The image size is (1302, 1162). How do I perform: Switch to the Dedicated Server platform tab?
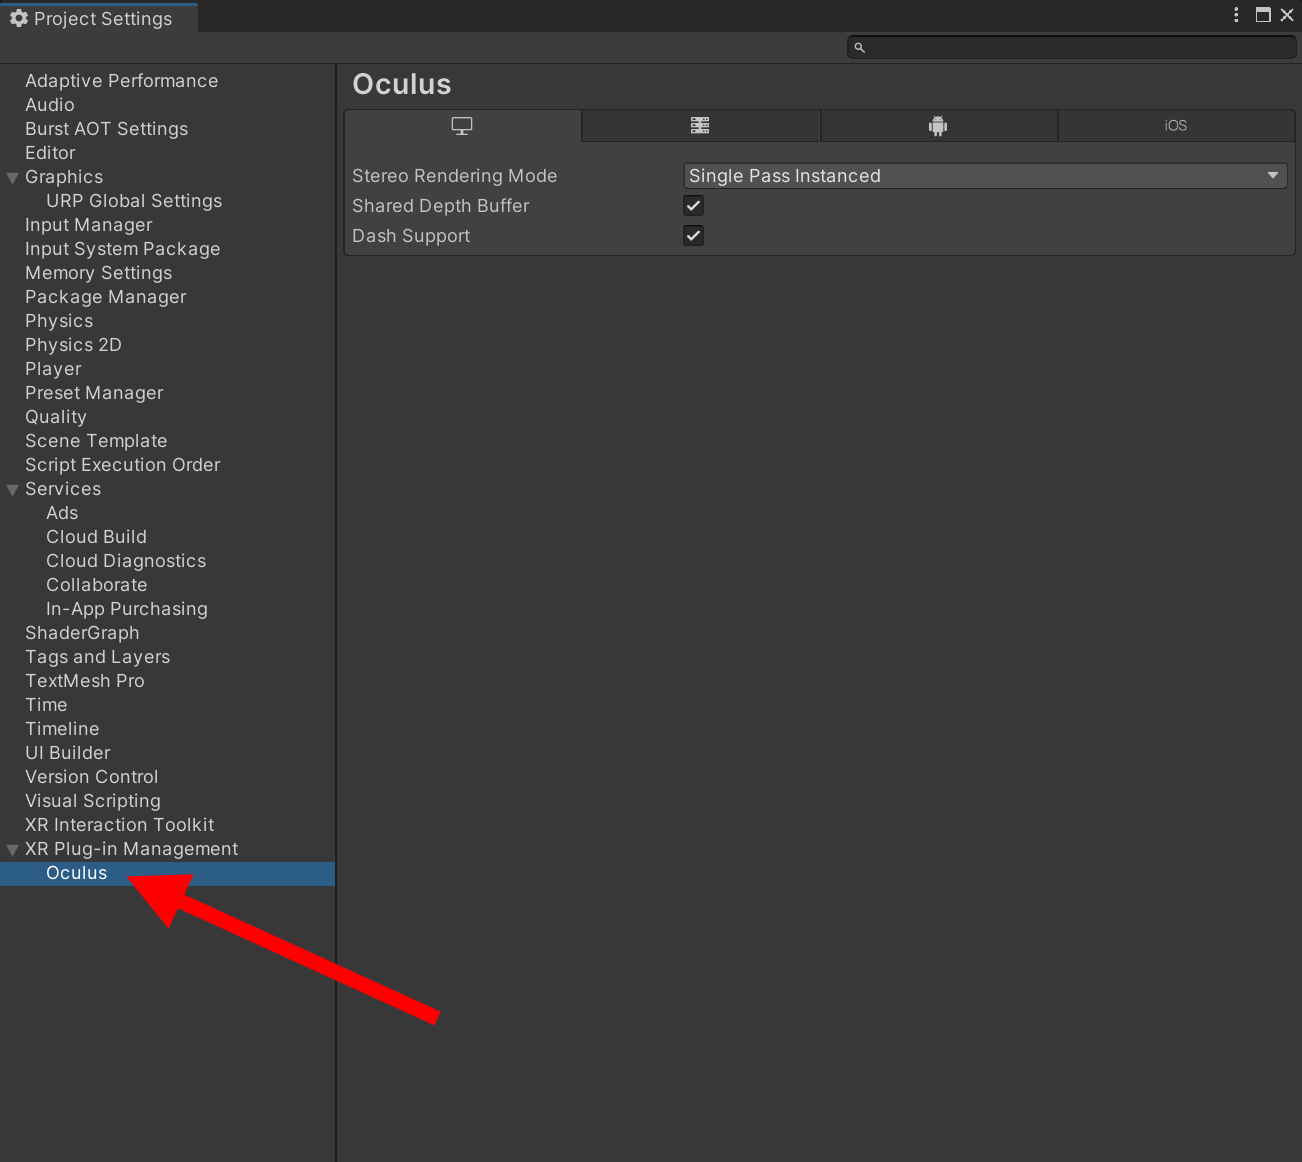click(700, 126)
